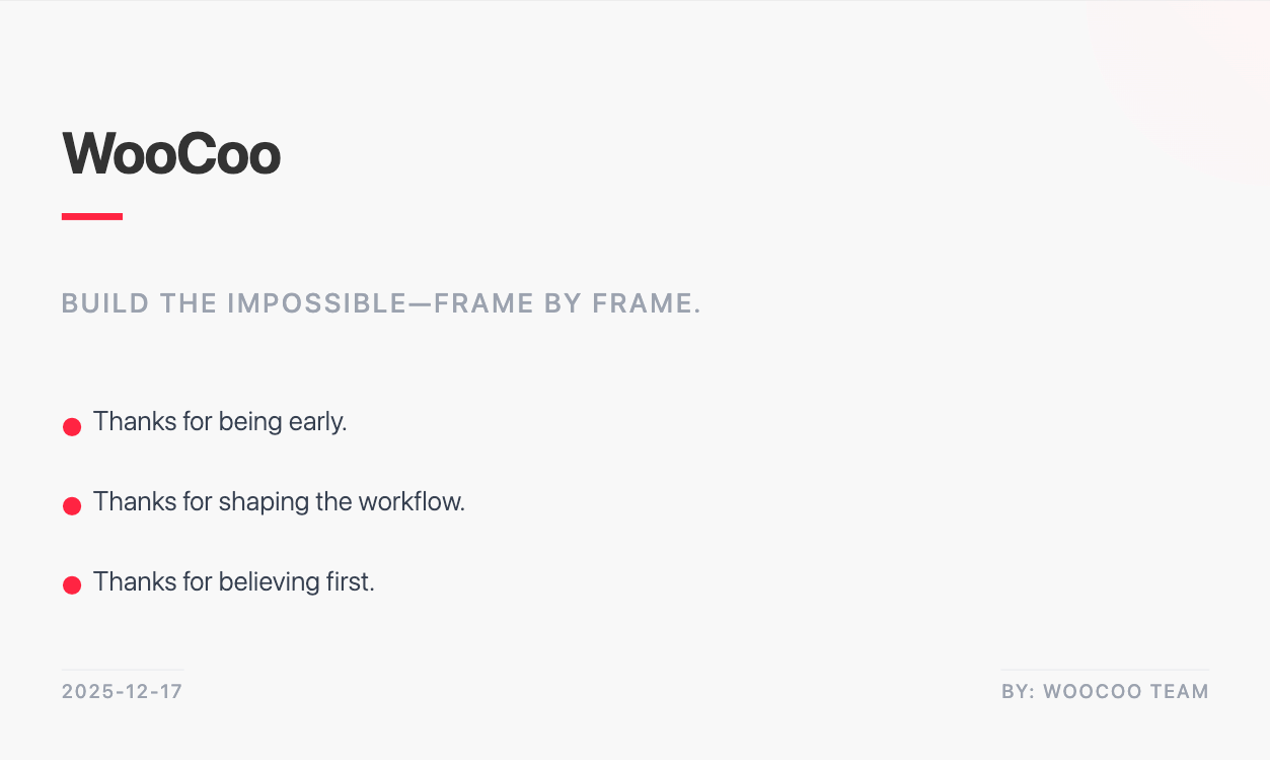Click the 2025-12-17 date footer

(x=122, y=692)
